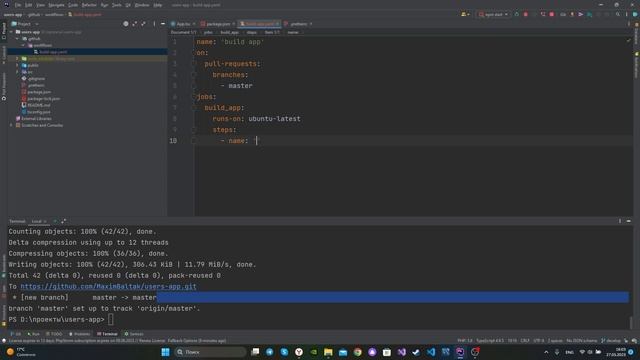Hide the Terminal tool window
Screen dimensions: 640x360
point(629,221)
